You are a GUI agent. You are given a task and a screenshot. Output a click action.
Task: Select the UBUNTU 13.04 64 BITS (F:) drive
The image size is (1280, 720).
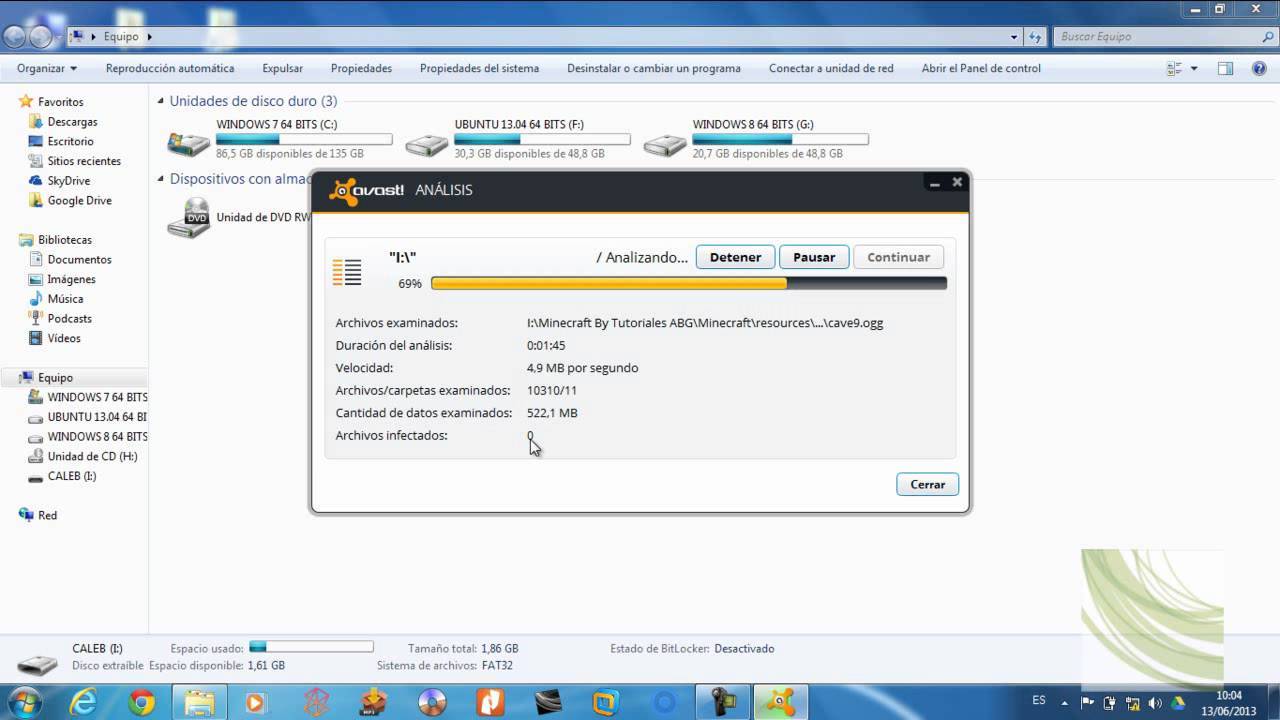tap(518, 139)
